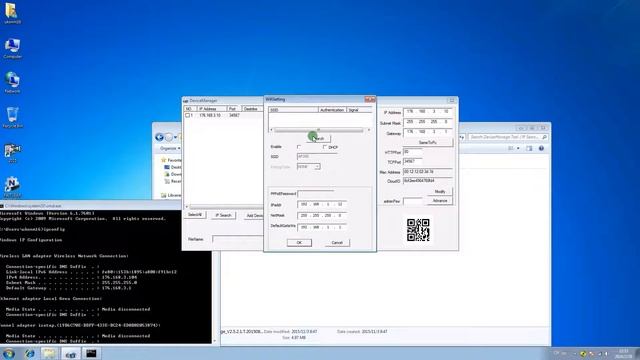
Task: Select Libraries in Explorer navigation pane
Action: click(171, 195)
